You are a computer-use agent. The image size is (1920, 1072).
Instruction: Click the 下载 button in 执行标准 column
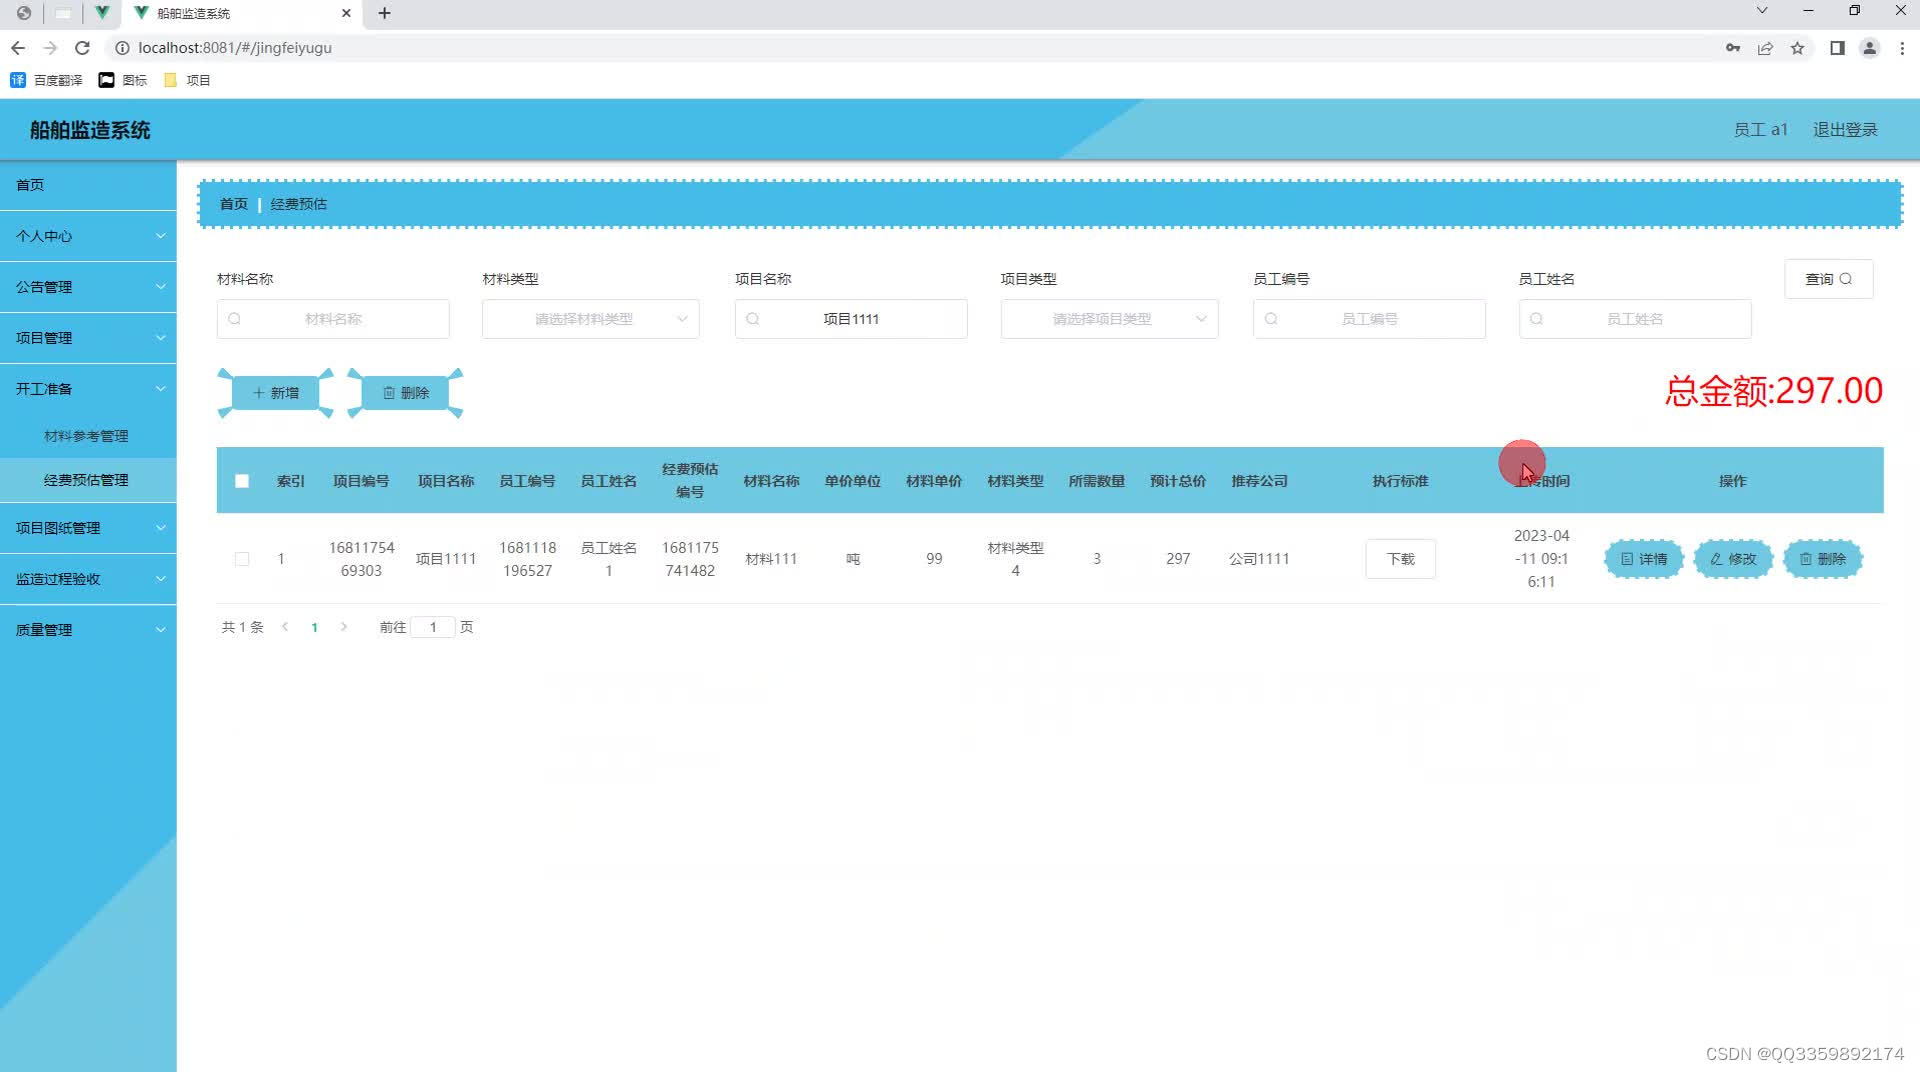coord(1400,559)
